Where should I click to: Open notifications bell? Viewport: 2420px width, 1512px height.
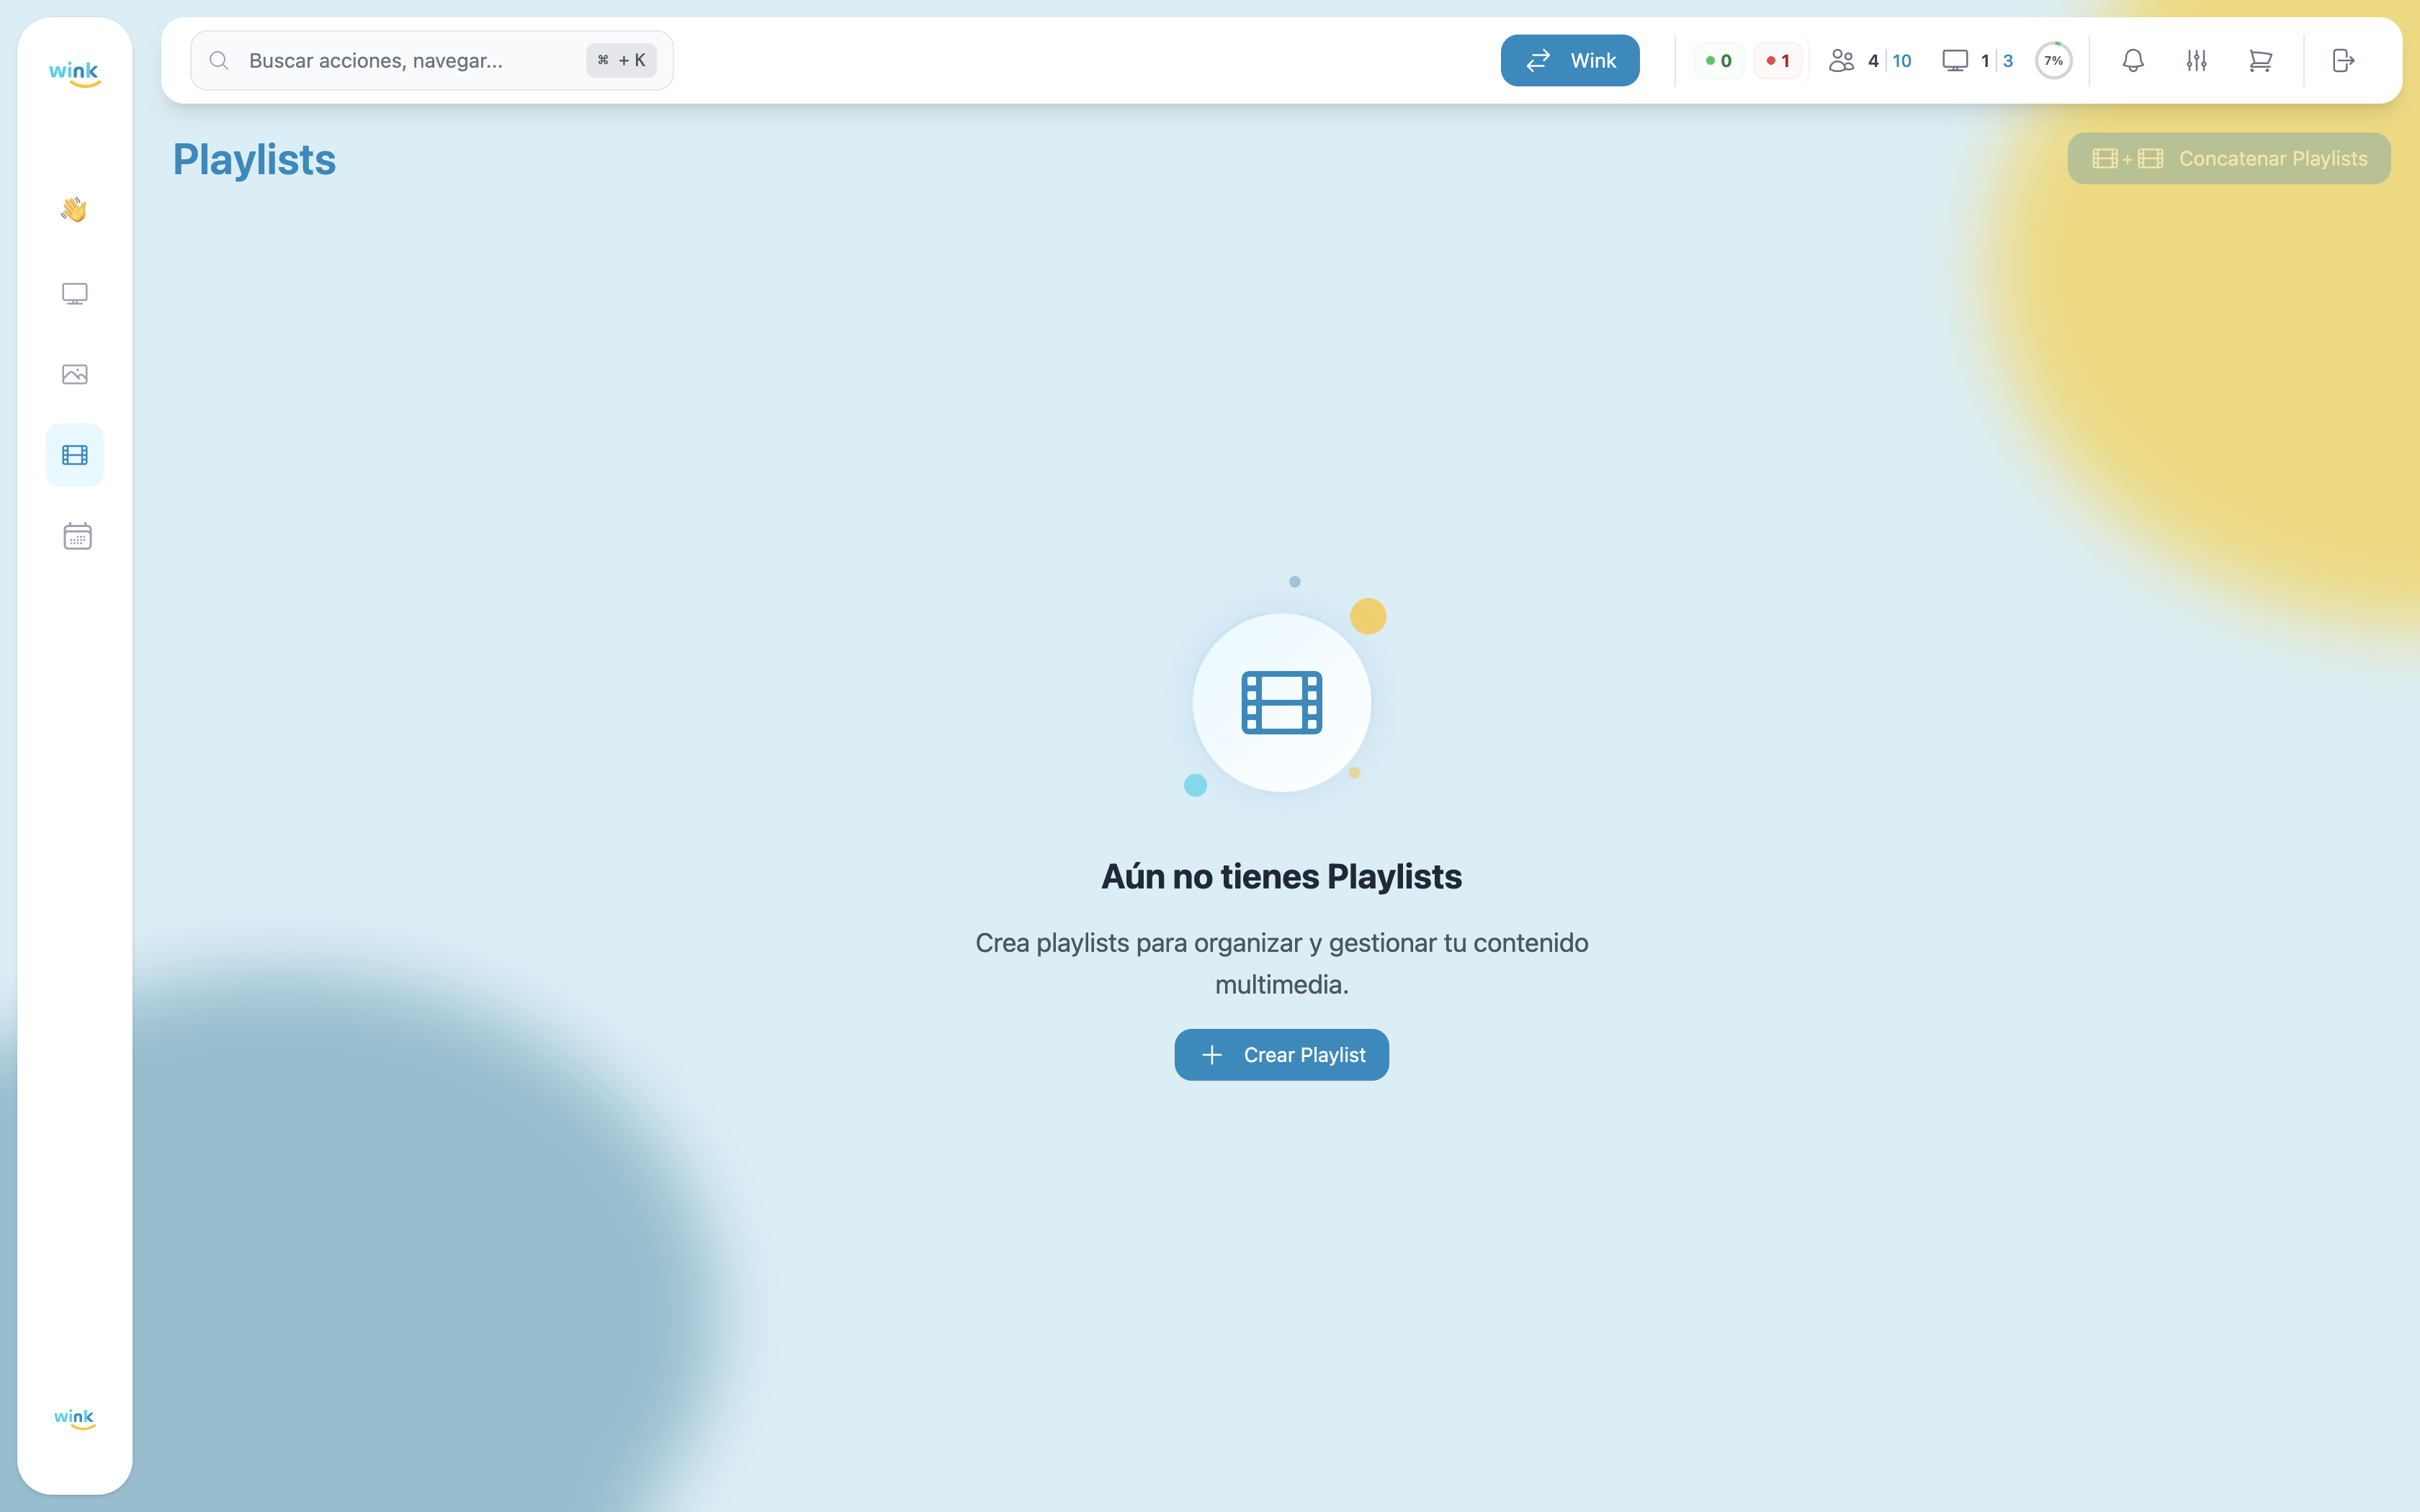pos(2132,61)
